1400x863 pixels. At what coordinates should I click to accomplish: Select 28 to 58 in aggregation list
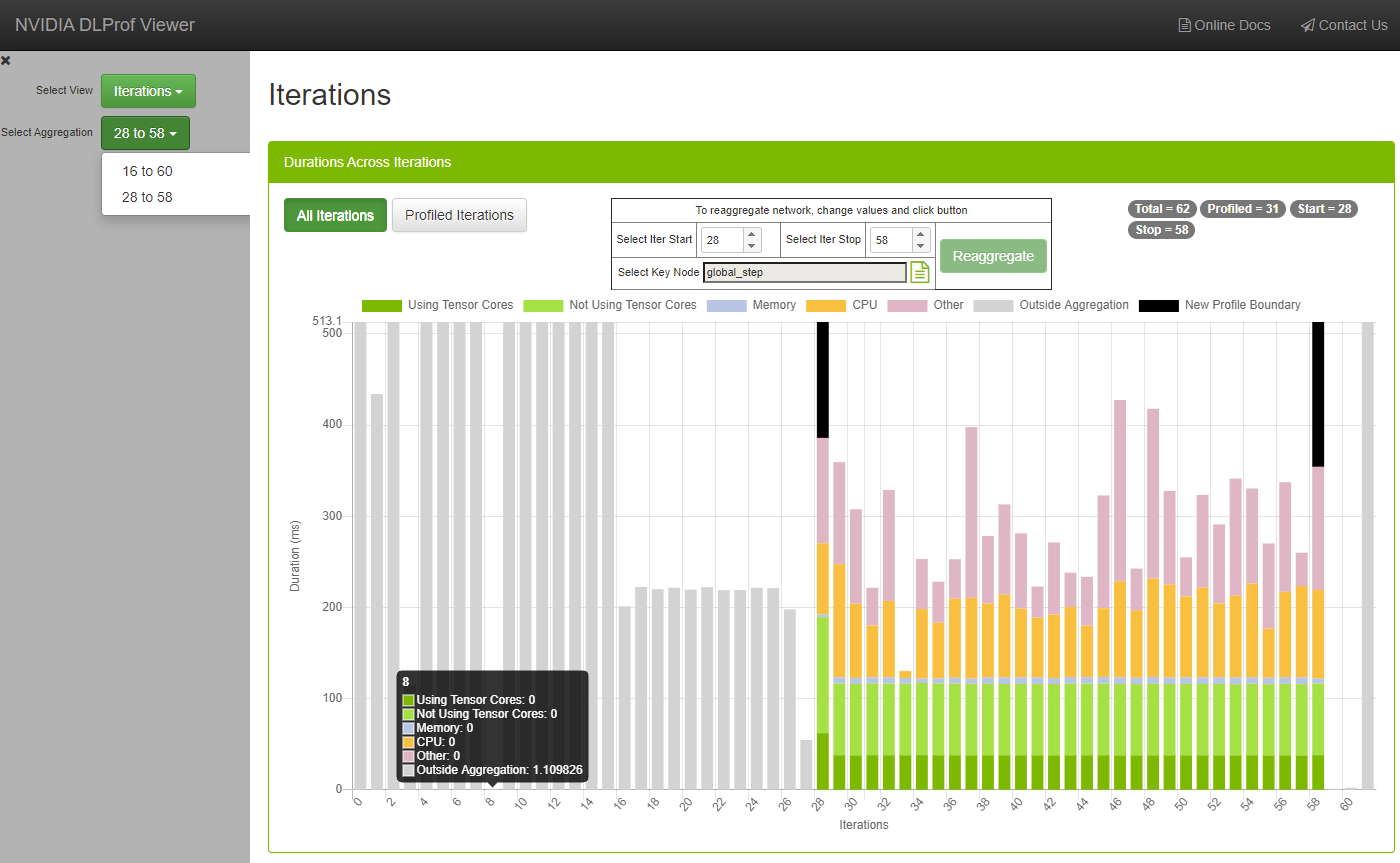[147, 197]
